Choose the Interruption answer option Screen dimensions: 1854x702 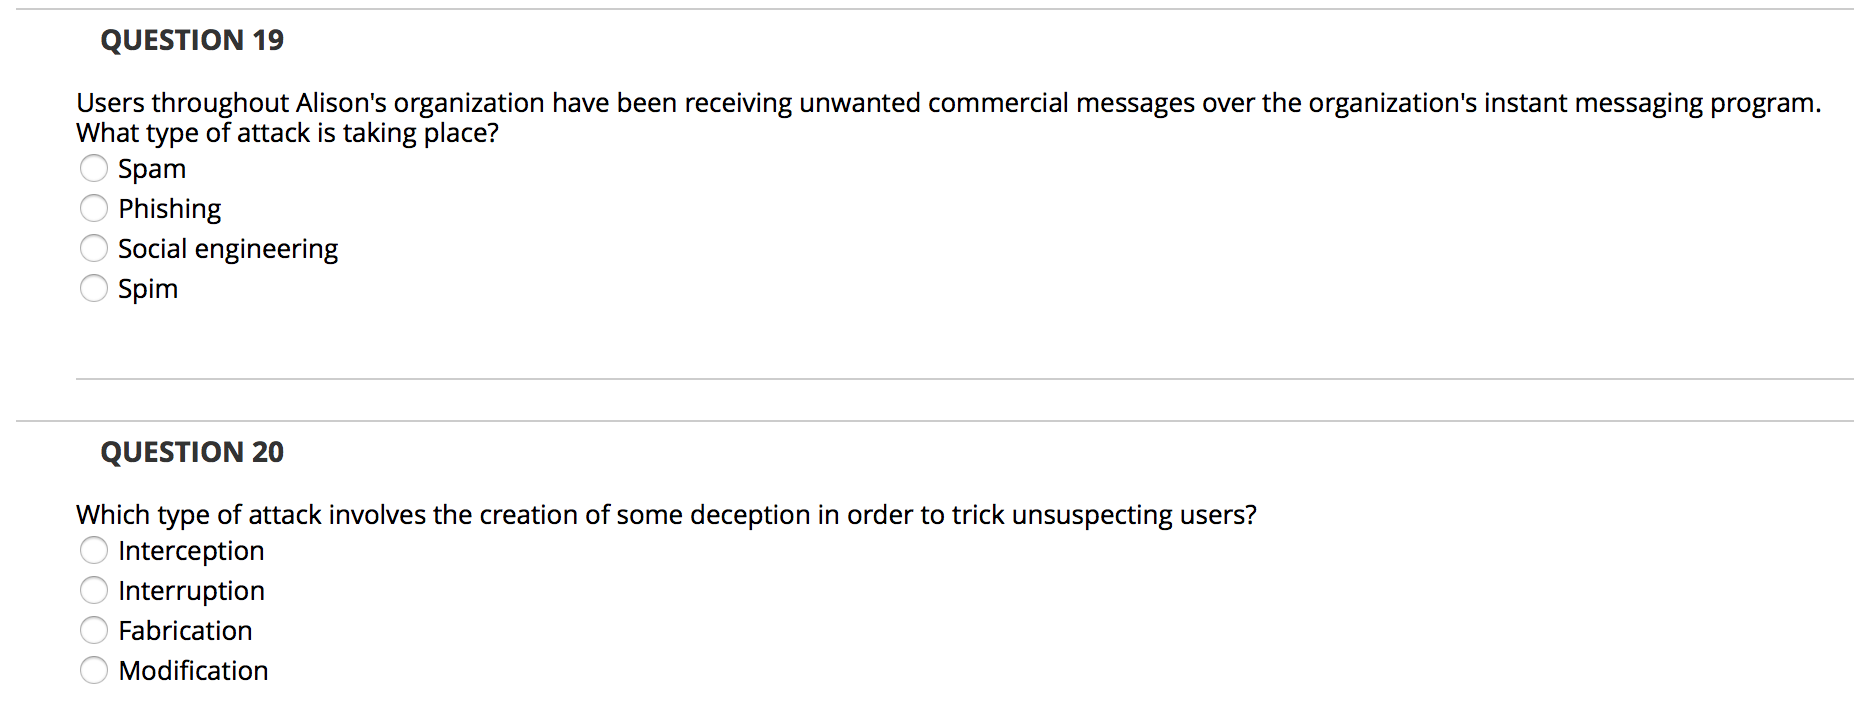click(94, 590)
